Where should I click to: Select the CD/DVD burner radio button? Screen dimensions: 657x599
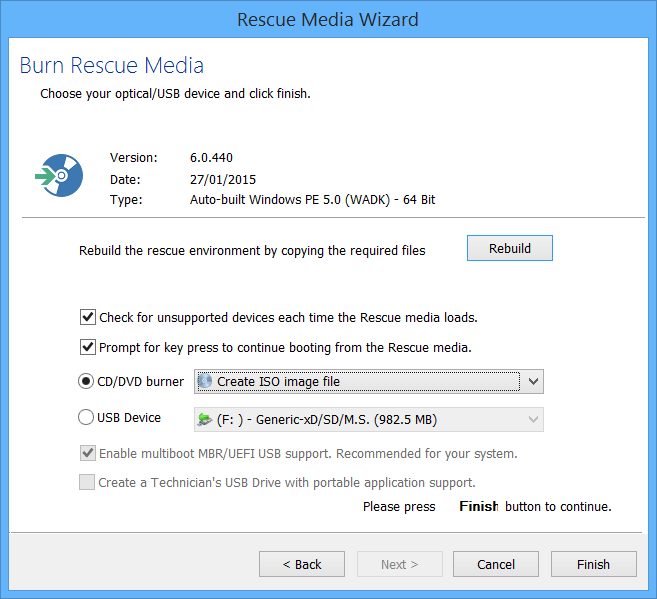[x=85, y=381]
